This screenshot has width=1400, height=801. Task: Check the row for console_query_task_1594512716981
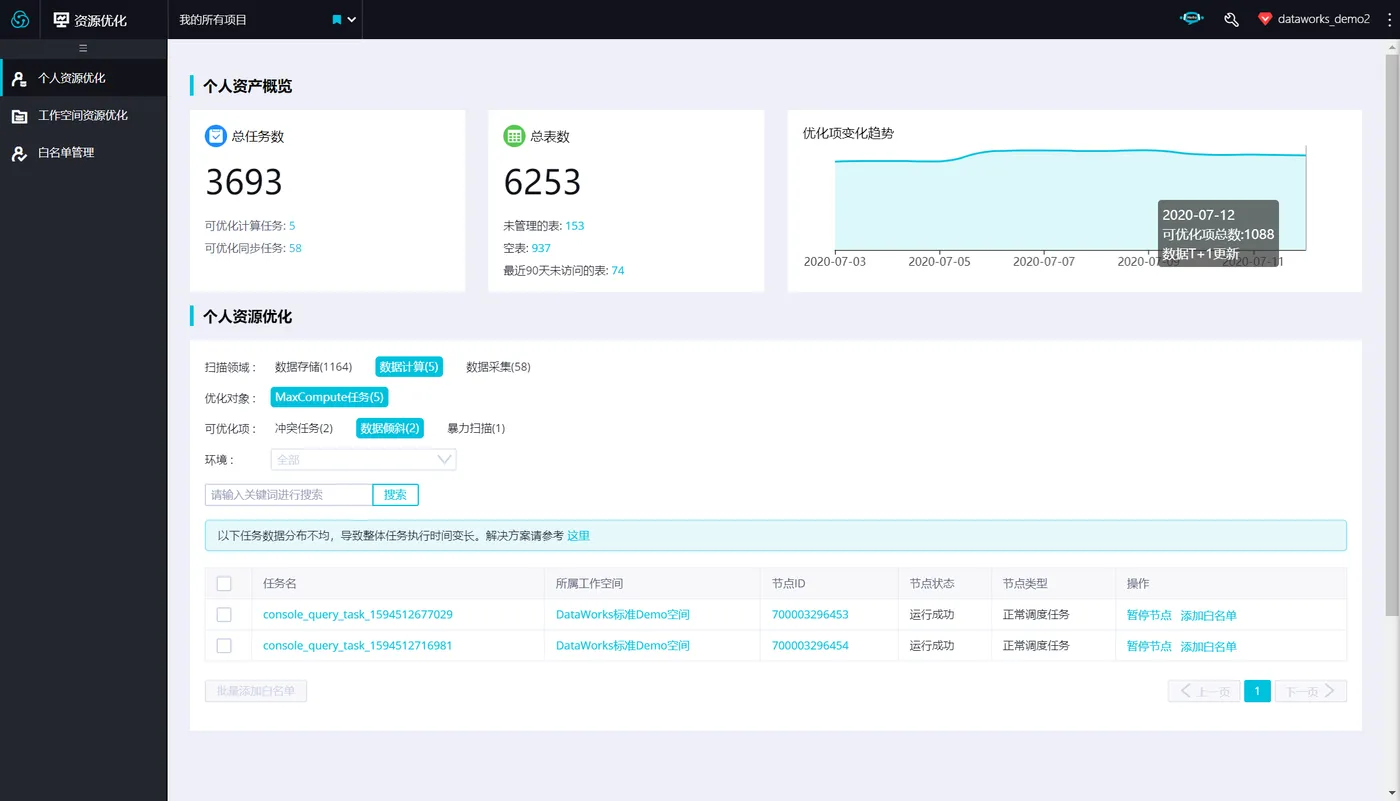(224, 646)
